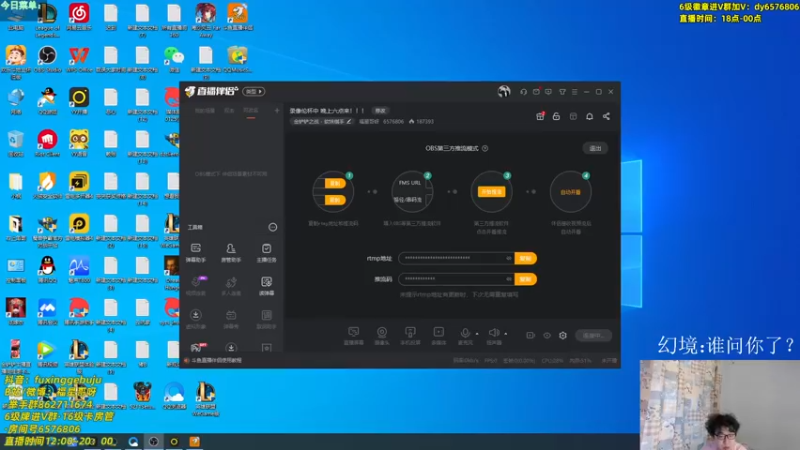This screenshot has height=450, width=800.
Task: Click the help icon next to OBS第三方推流模式
Action: click(485, 148)
